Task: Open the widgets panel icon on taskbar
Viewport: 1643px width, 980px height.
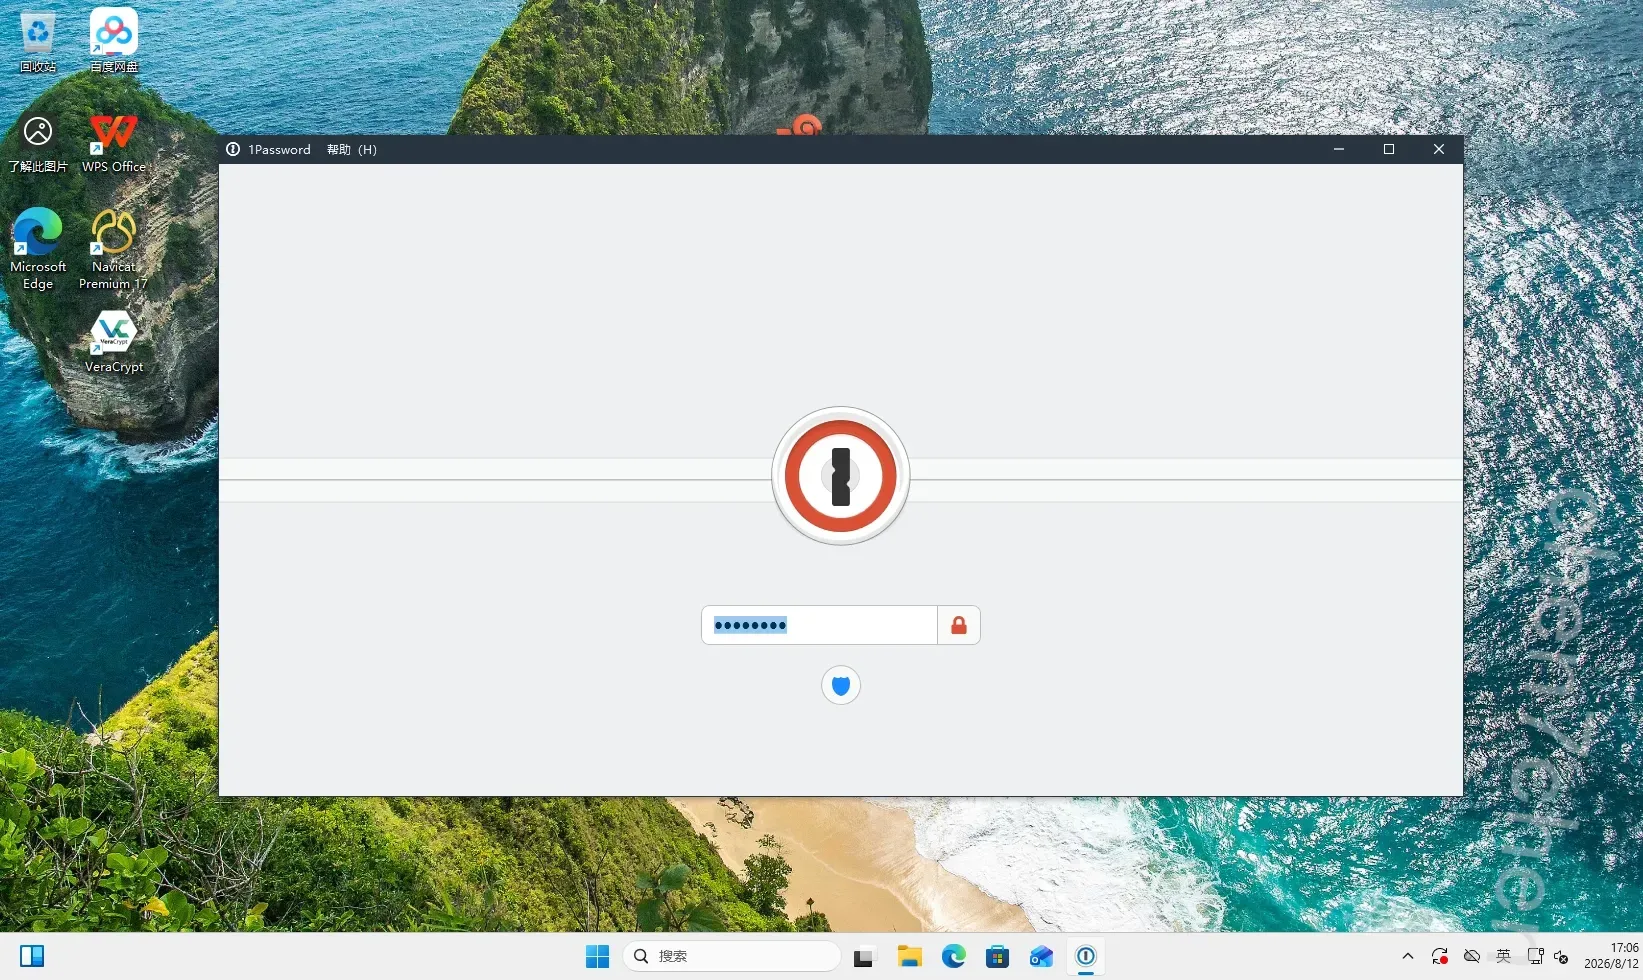Action: click(32, 956)
